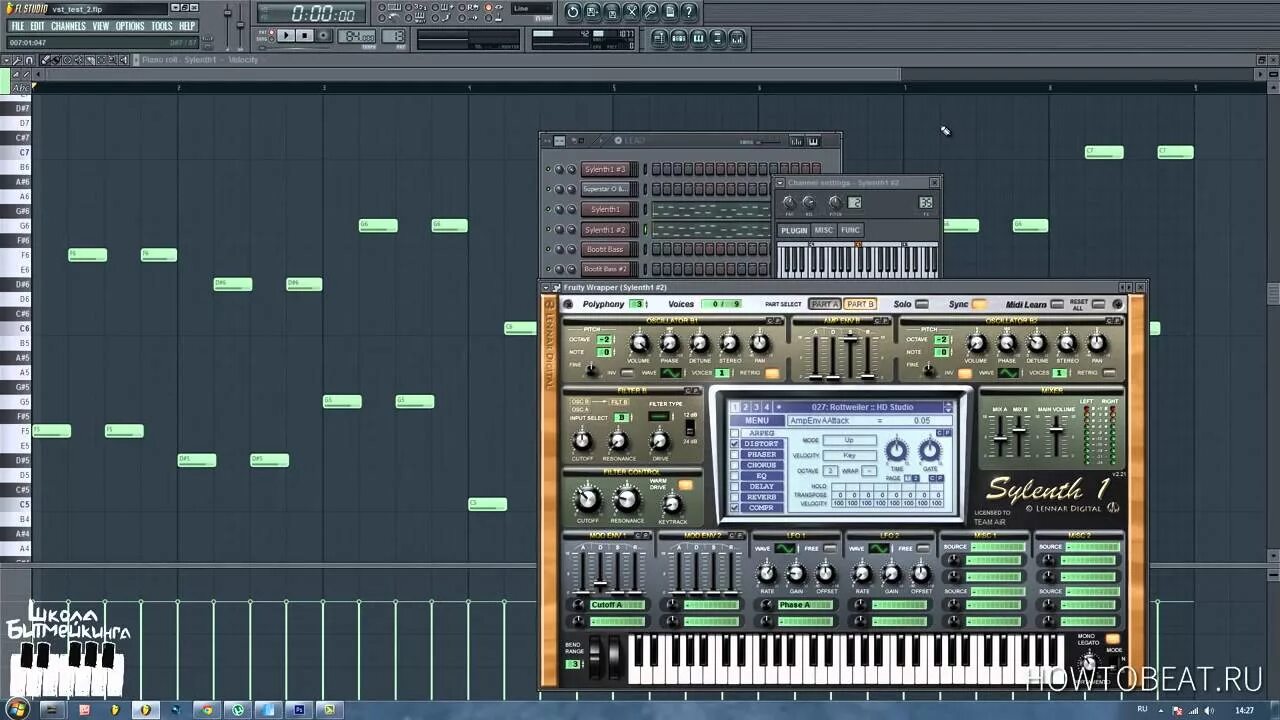This screenshot has height=720, width=1280.
Task: Toggle the Solo button in Sylenth1
Action: coord(922,304)
